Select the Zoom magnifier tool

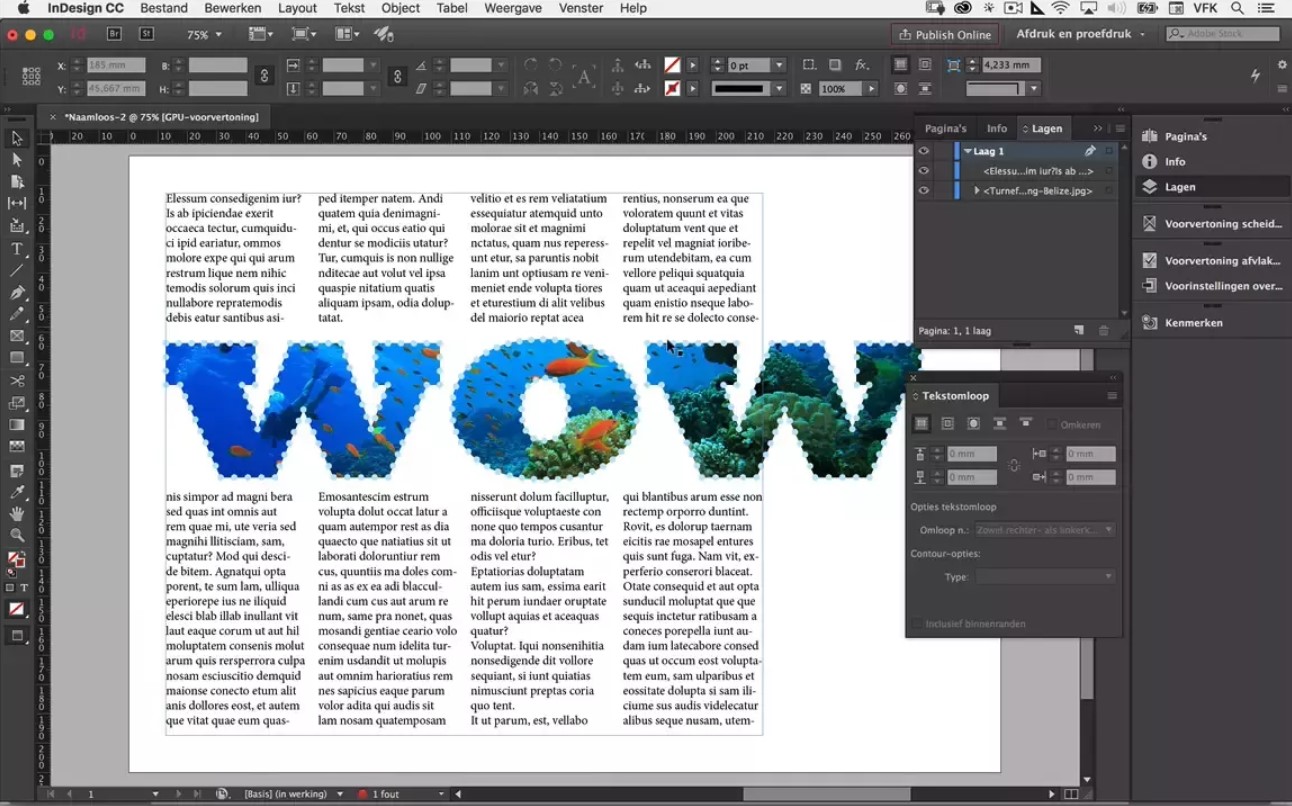17,536
